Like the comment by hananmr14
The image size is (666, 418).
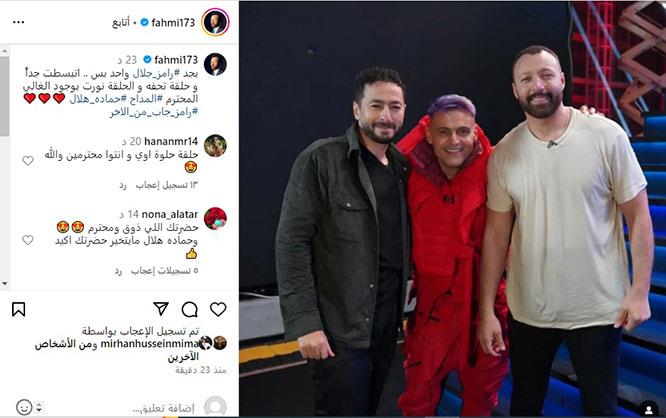[x=28, y=161]
